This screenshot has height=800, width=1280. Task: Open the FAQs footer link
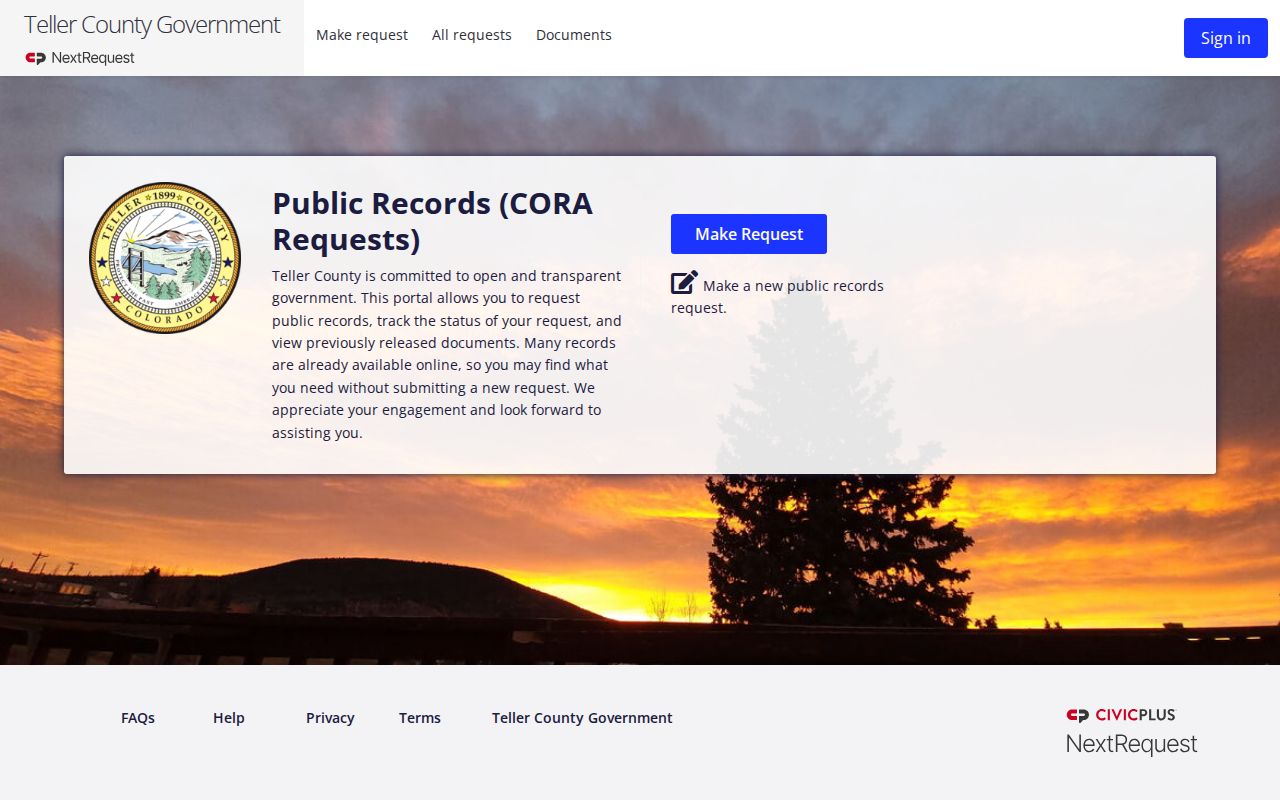click(138, 718)
